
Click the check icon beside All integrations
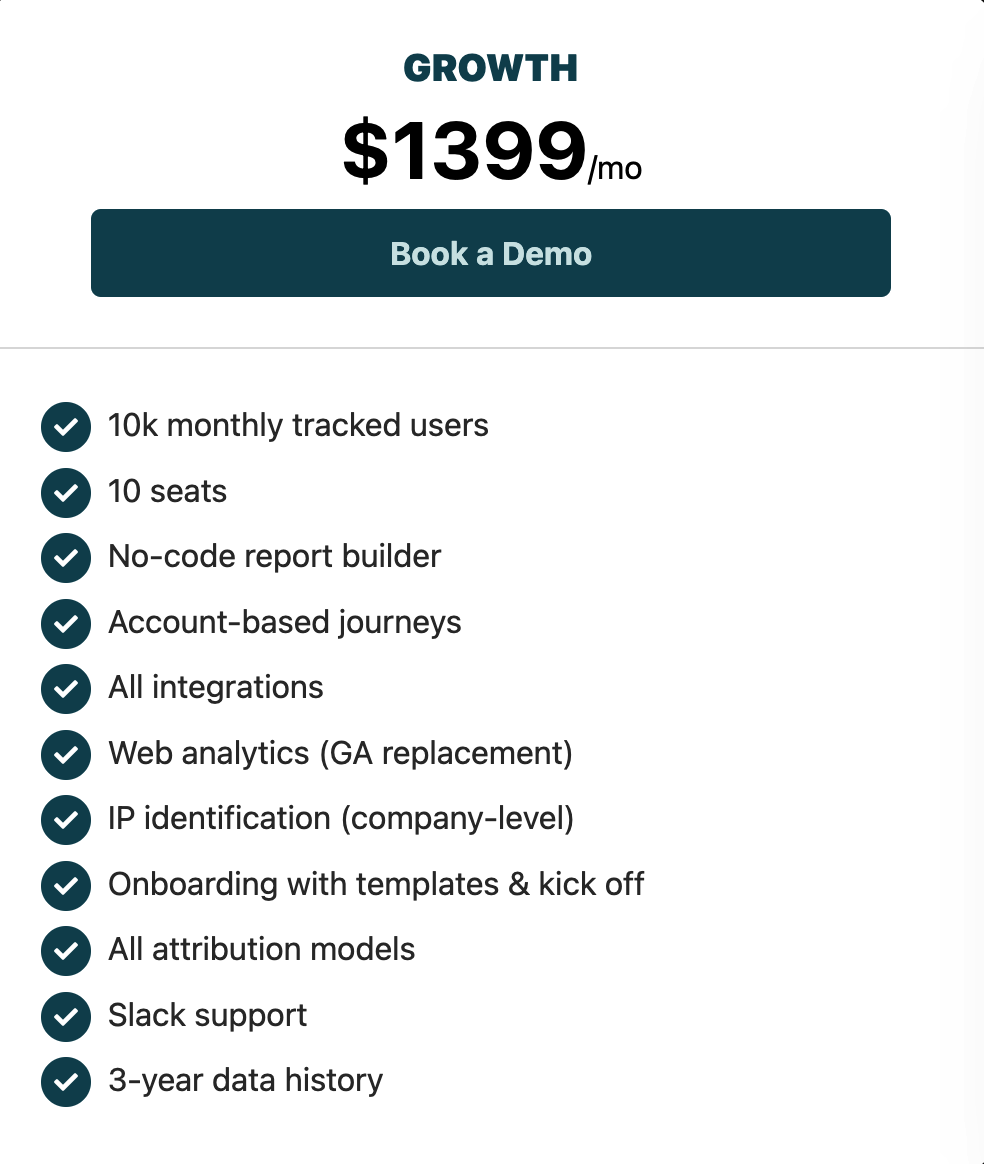[x=66, y=688]
